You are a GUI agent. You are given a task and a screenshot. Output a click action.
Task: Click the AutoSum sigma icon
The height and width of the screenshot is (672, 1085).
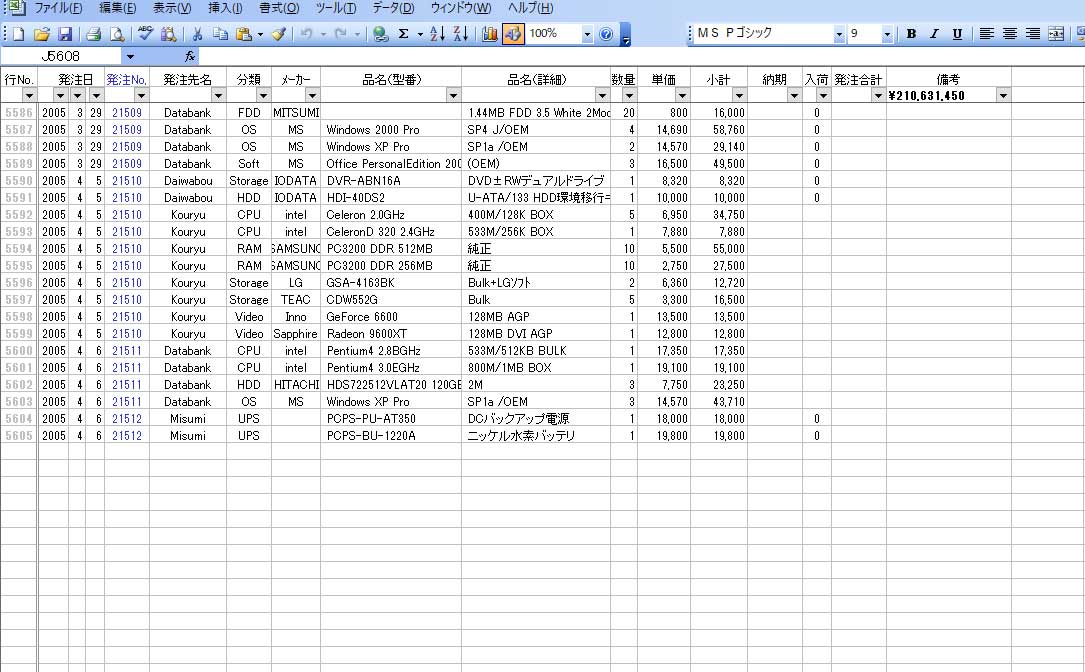(404, 34)
